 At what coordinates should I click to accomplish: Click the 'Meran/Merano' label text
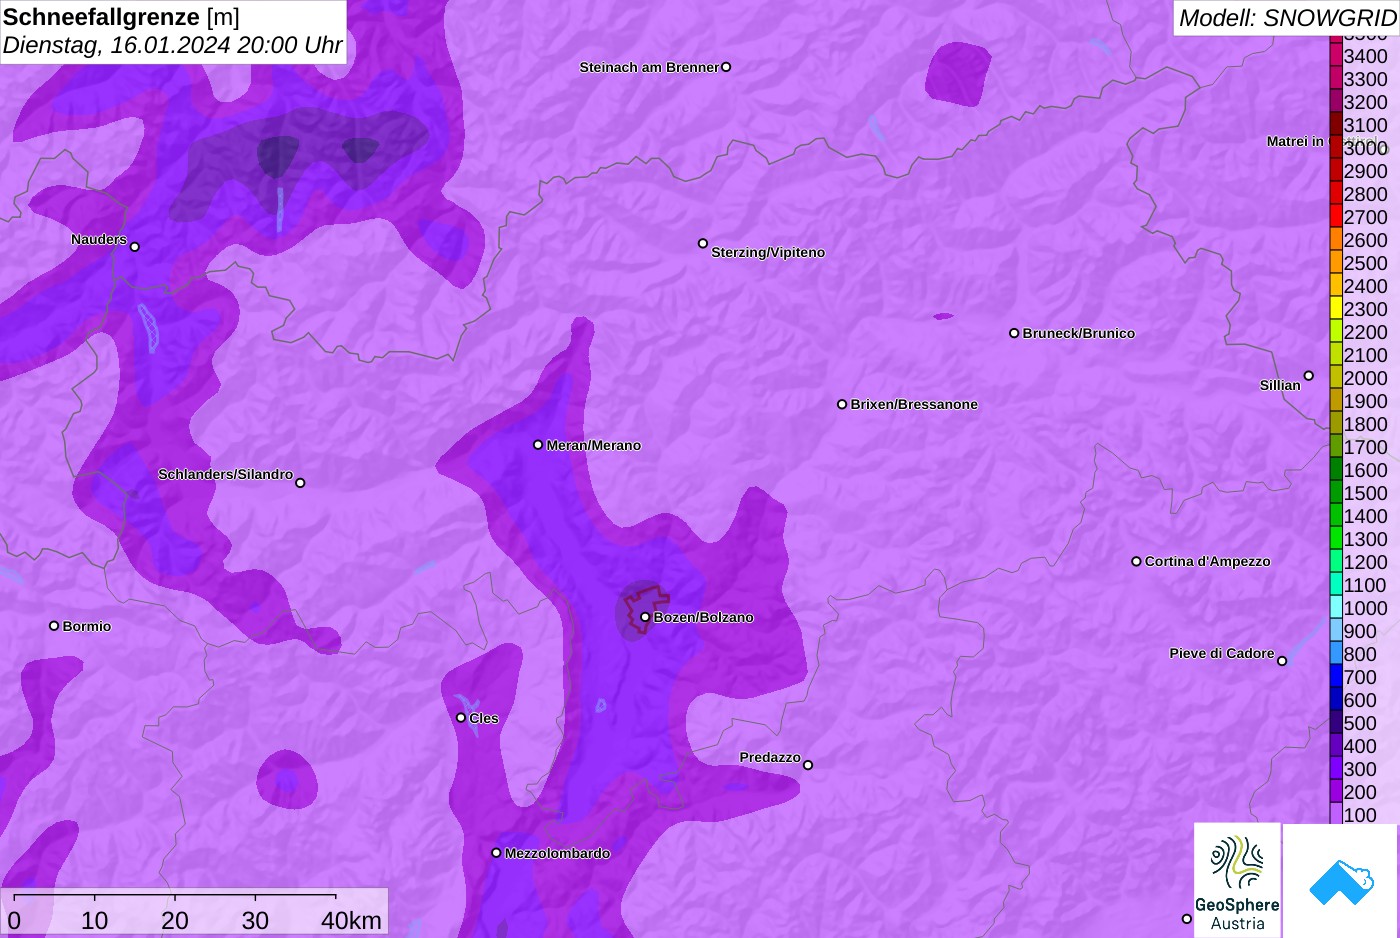(x=593, y=445)
